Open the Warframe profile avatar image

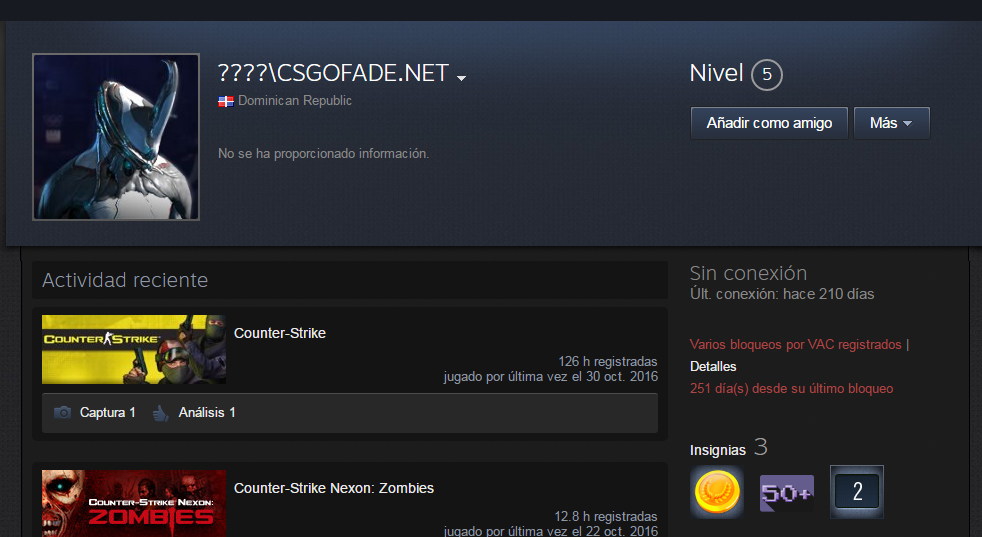tap(116, 137)
